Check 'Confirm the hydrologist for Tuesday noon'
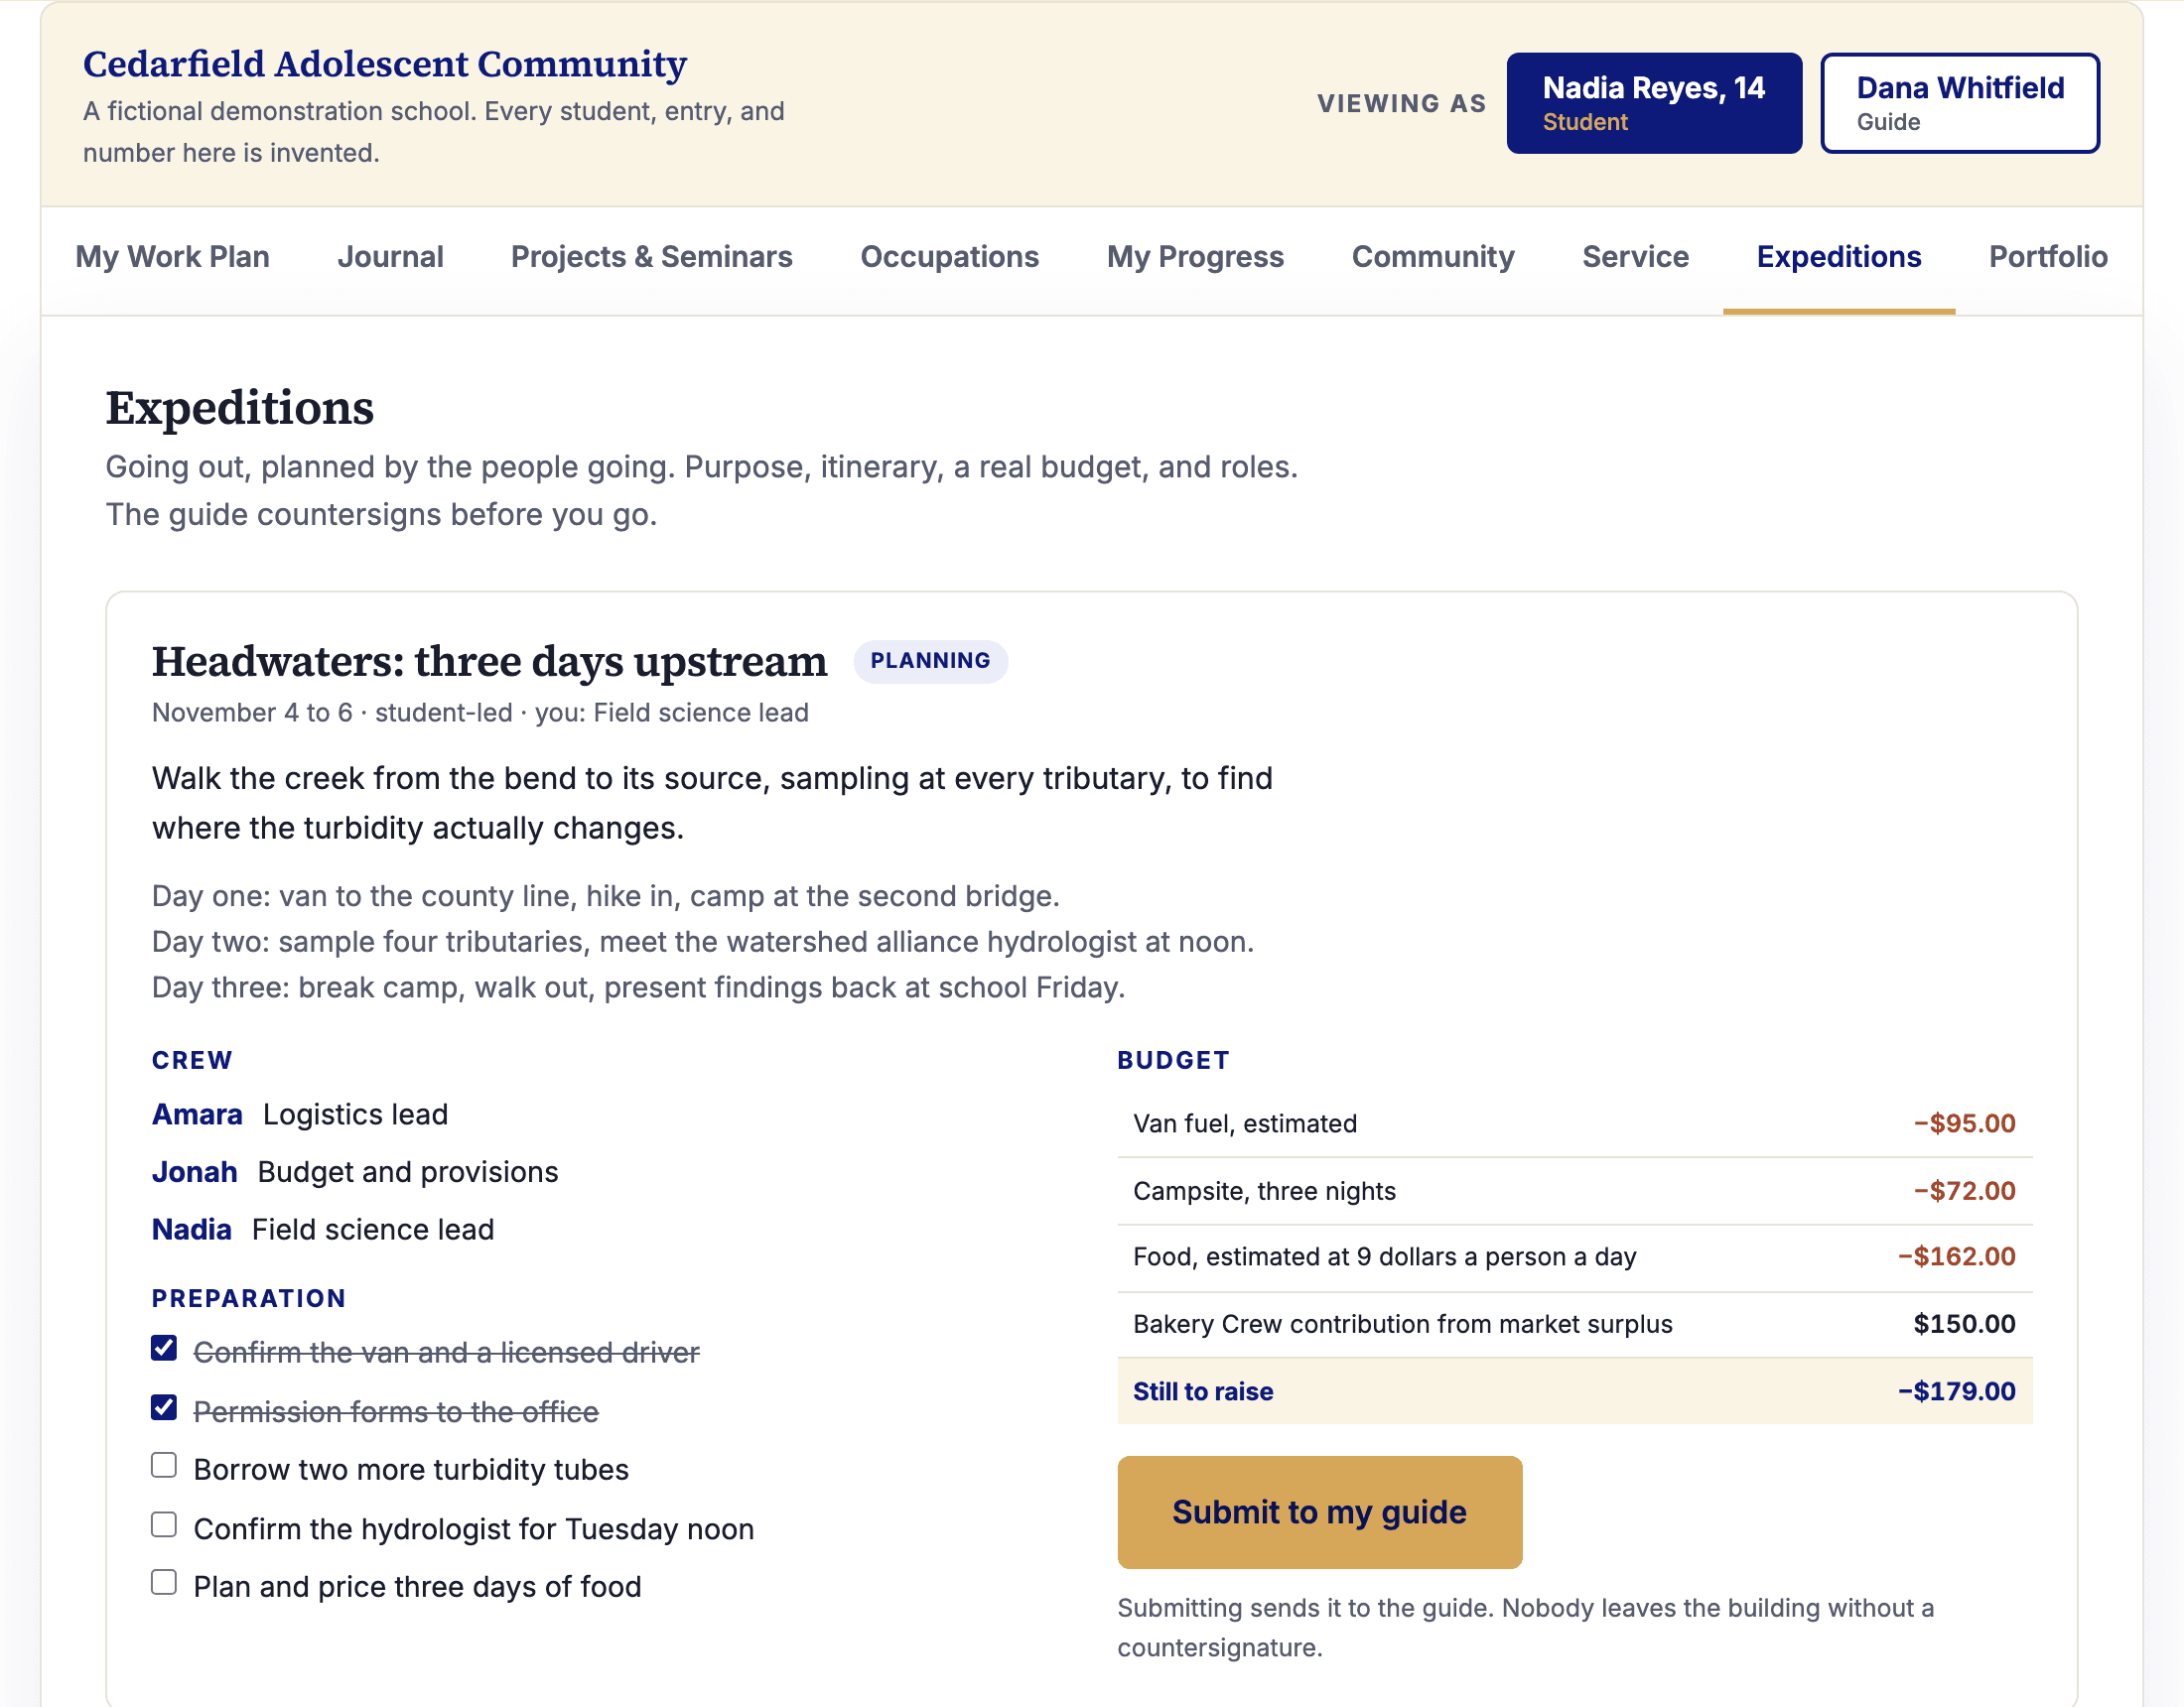 point(164,1525)
